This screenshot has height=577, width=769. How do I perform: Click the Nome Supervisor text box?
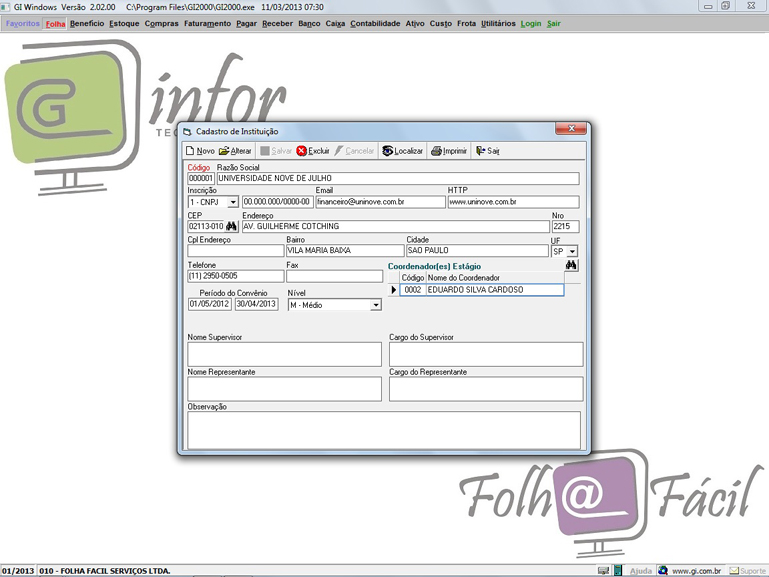click(x=284, y=354)
